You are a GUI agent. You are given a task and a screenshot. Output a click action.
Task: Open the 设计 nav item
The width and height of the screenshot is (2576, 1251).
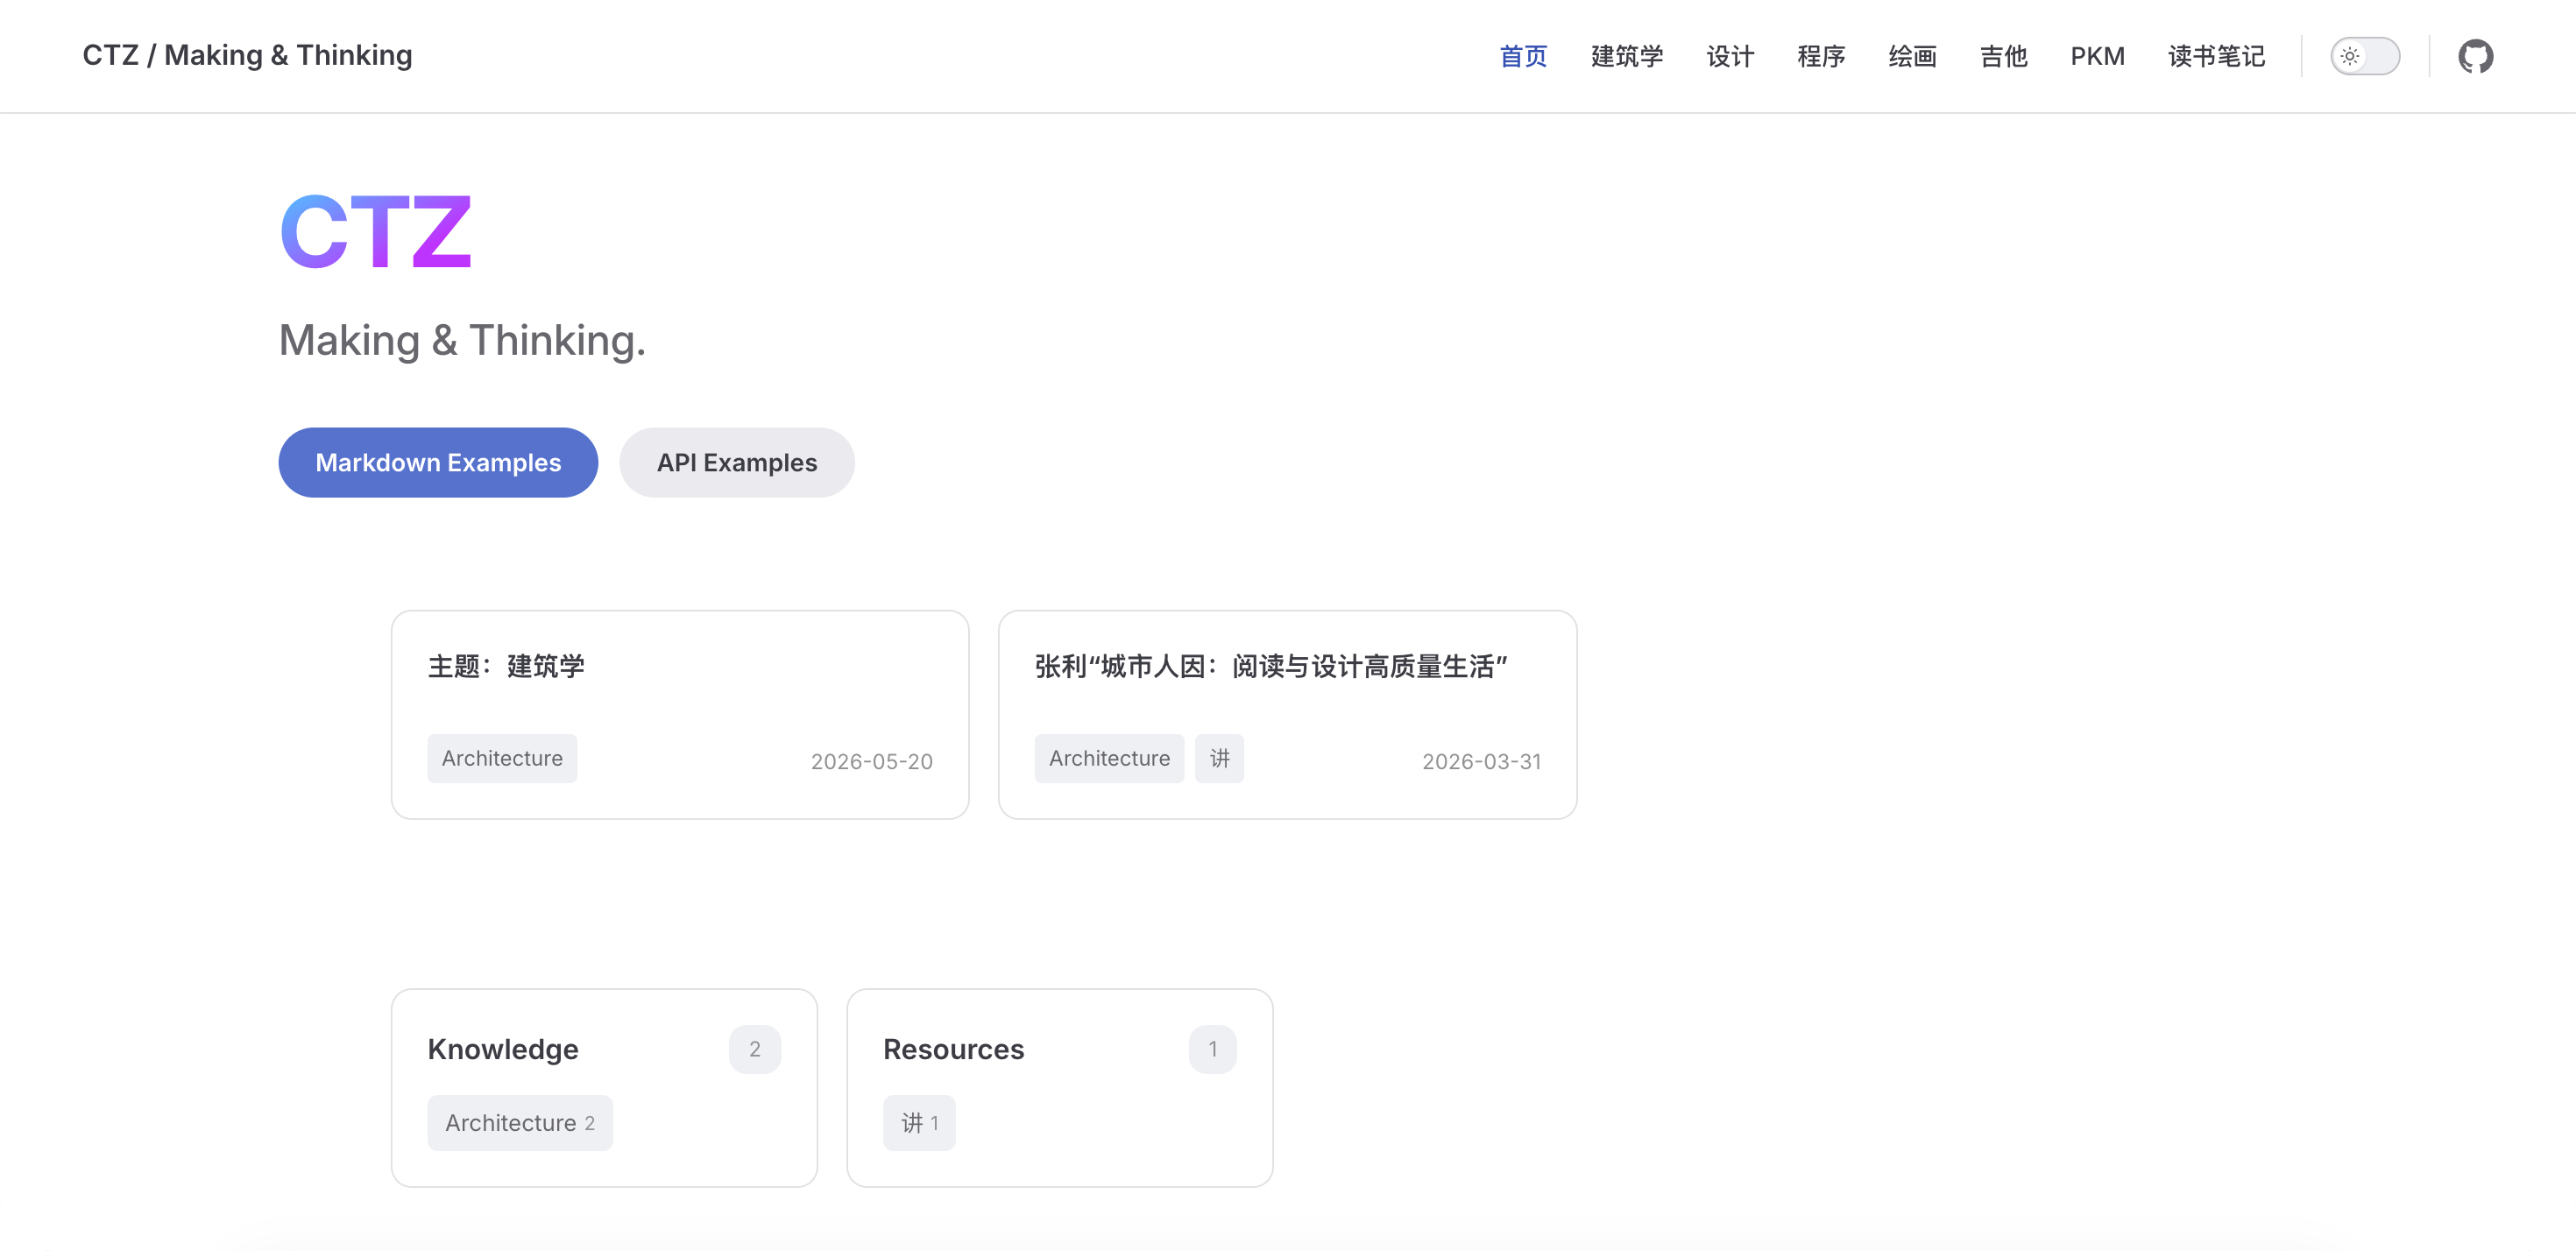click(1729, 56)
